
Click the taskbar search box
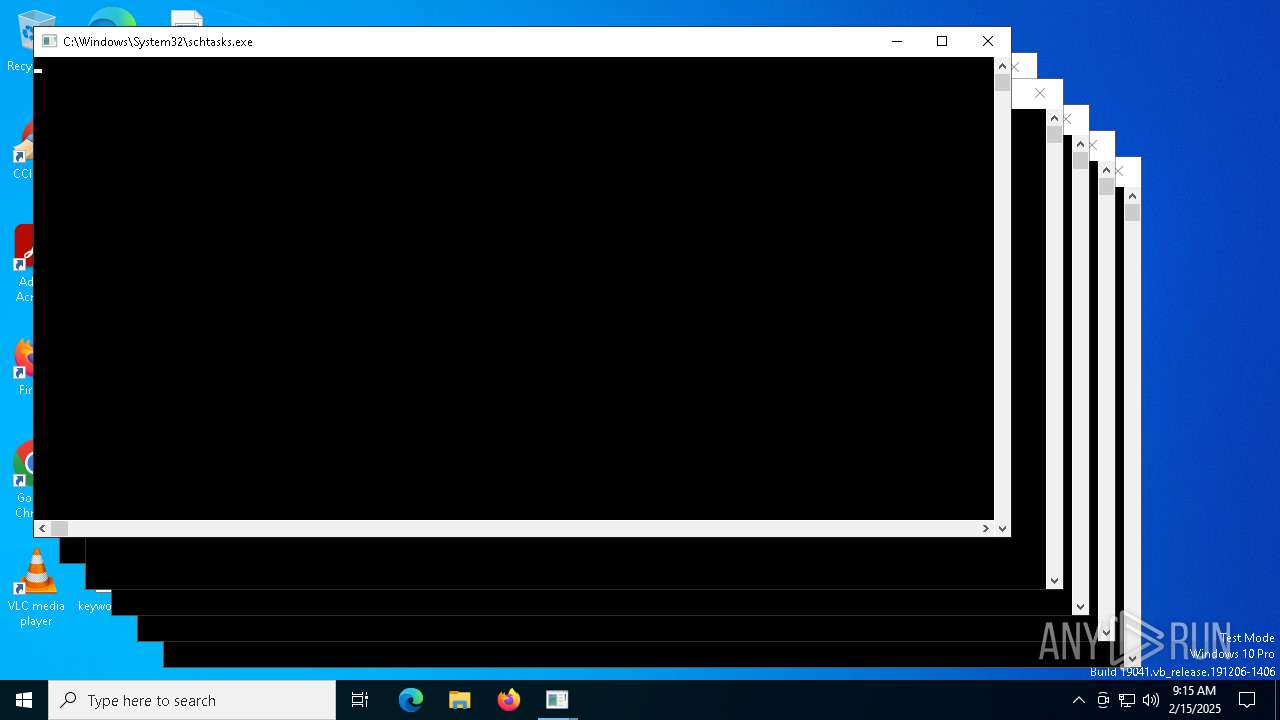point(192,700)
